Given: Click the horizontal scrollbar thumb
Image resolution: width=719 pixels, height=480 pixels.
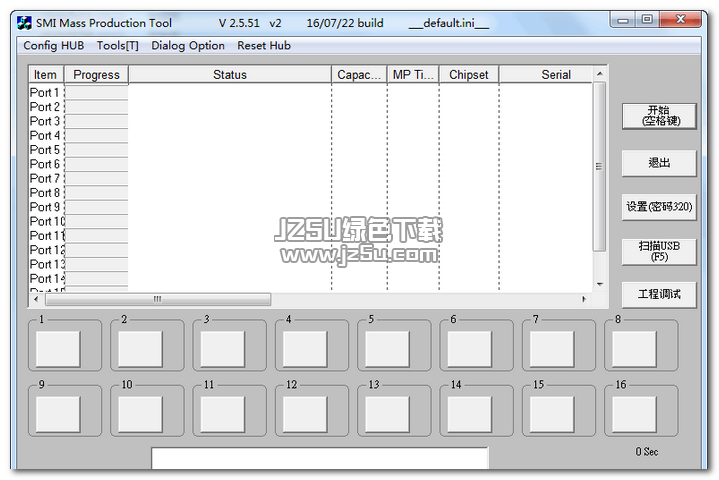Looking at the screenshot, I should pos(158,299).
